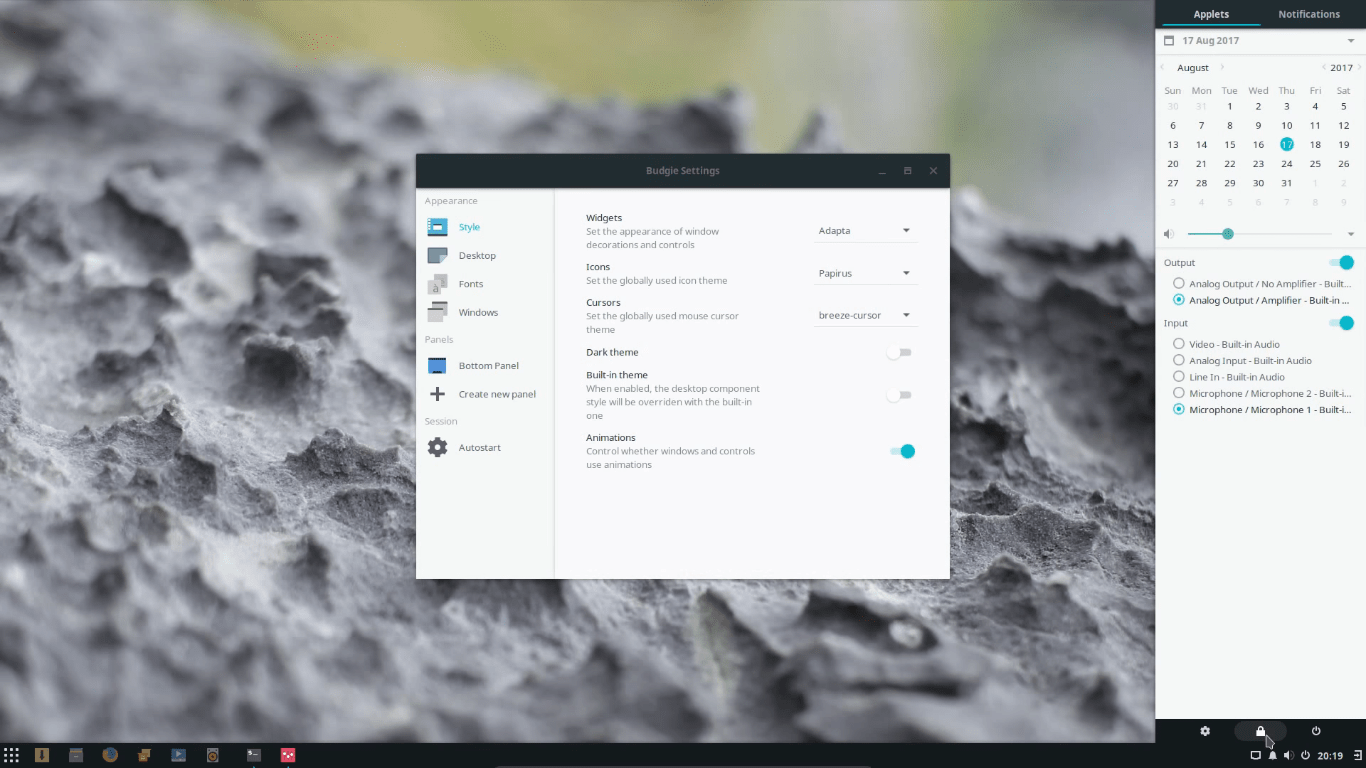Adjust the Raven volume slider

pos(1259,234)
